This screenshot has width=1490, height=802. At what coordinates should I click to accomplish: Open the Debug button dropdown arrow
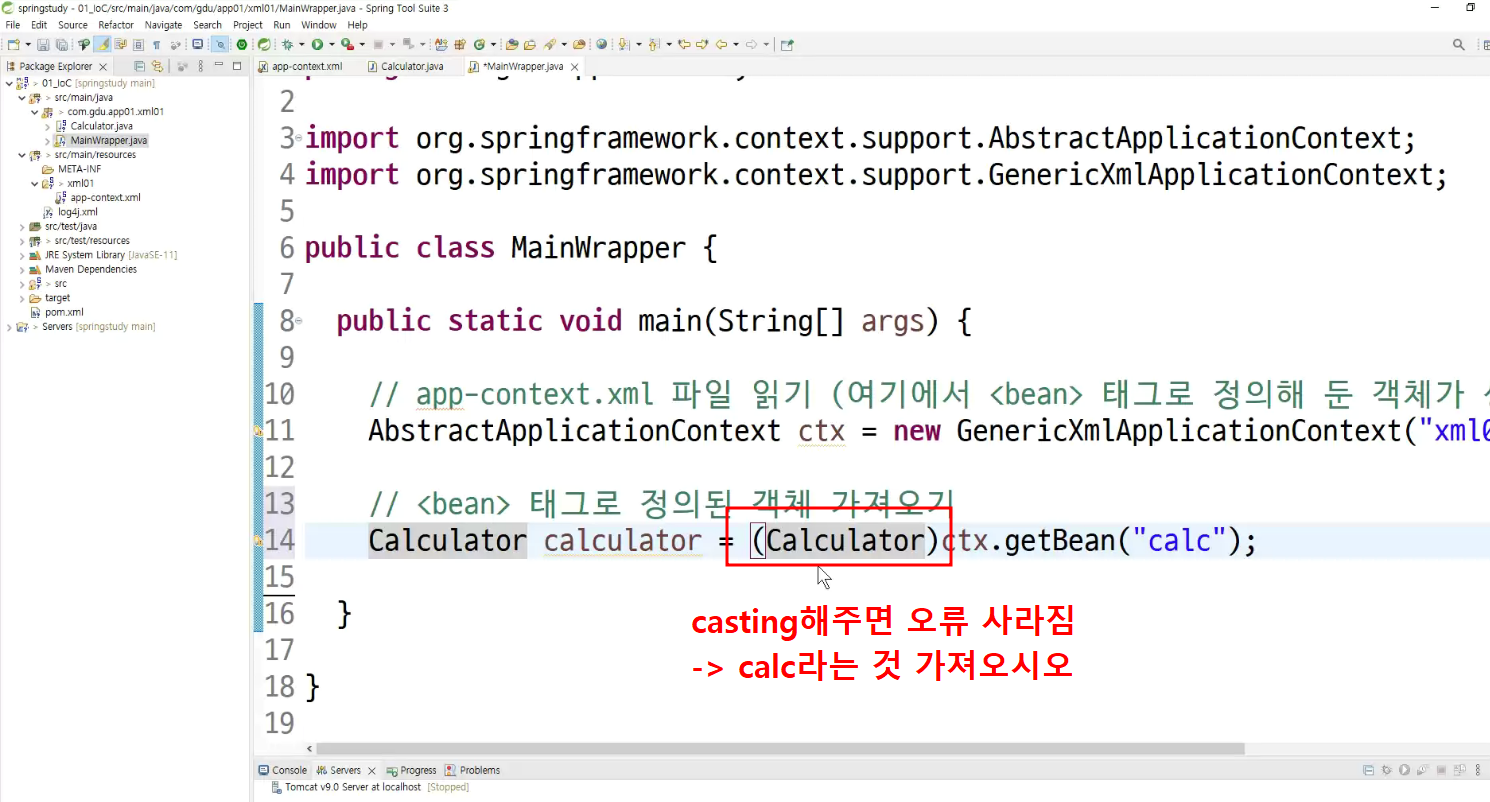tap(302, 44)
